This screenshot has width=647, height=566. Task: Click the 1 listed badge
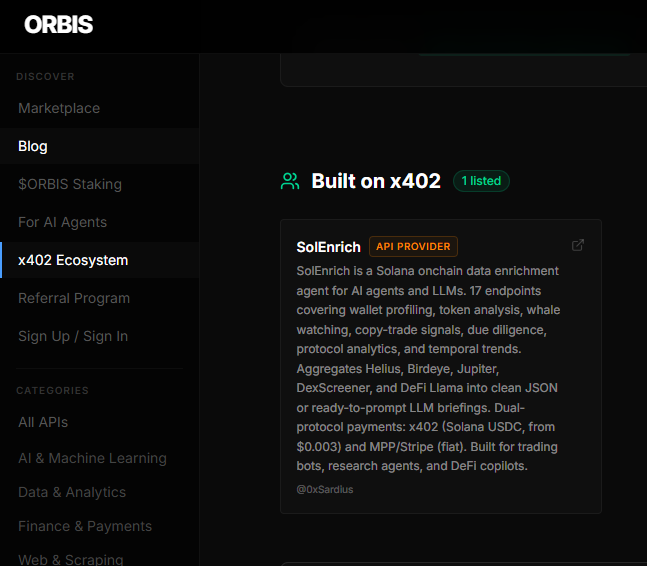[481, 181]
